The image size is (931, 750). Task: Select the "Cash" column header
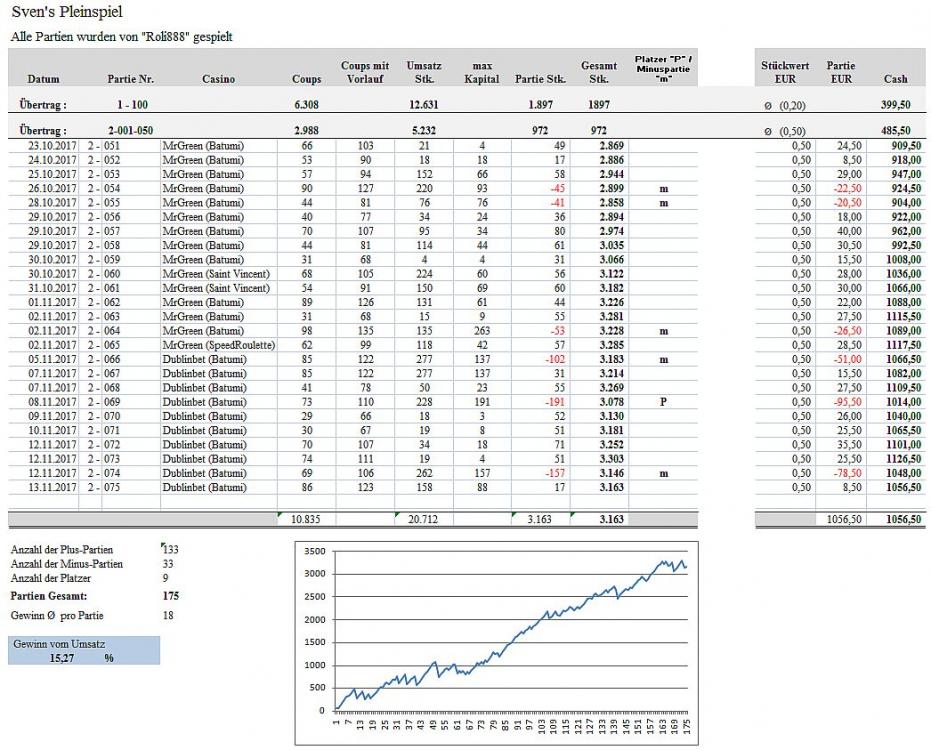click(895, 79)
